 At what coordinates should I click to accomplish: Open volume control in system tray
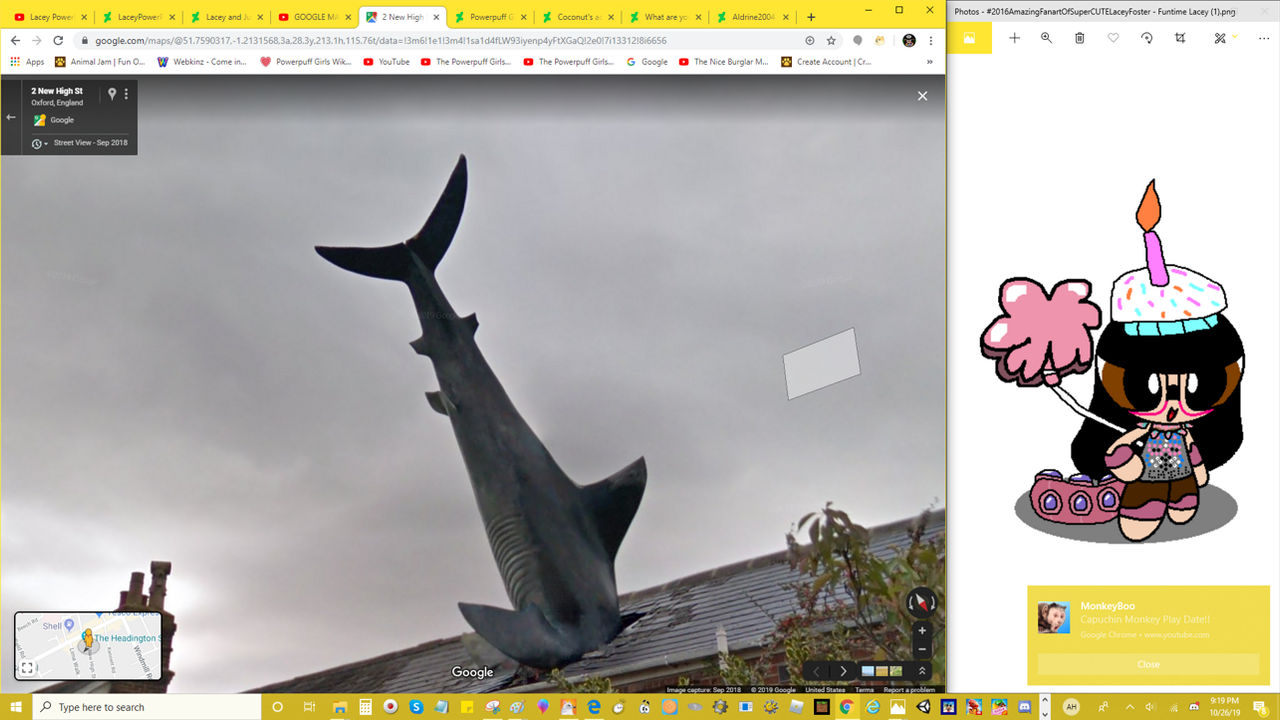click(x=1150, y=706)
